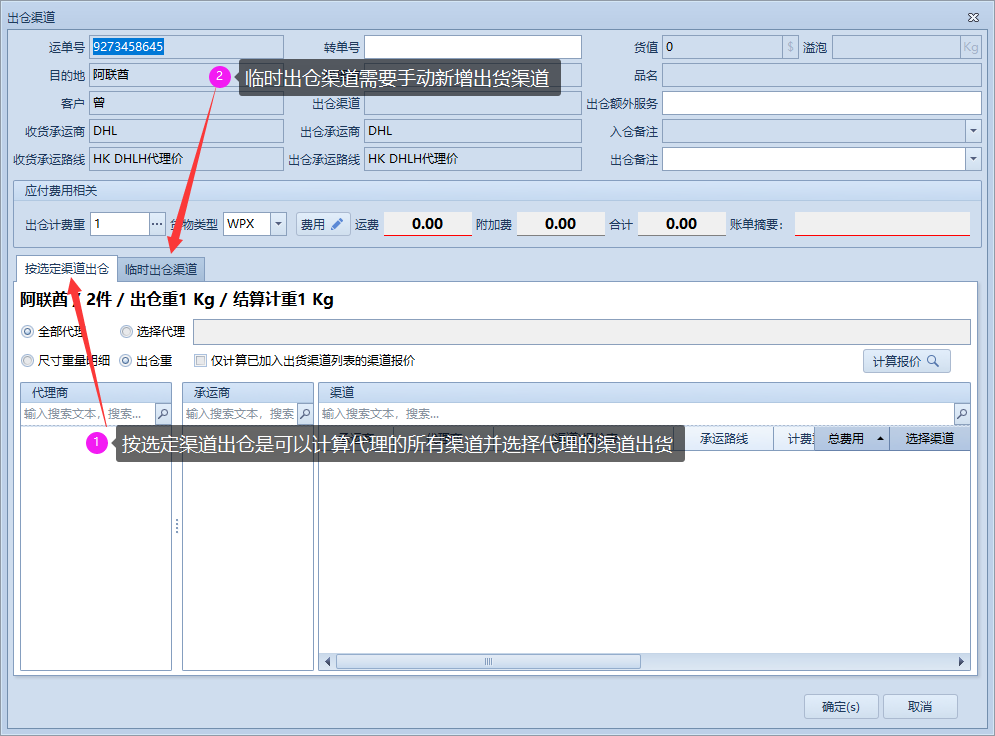Viewport: 995px width, 736px height.
Task: Click the search icon in 代理商 filter
Action: (x=163, y=413)
